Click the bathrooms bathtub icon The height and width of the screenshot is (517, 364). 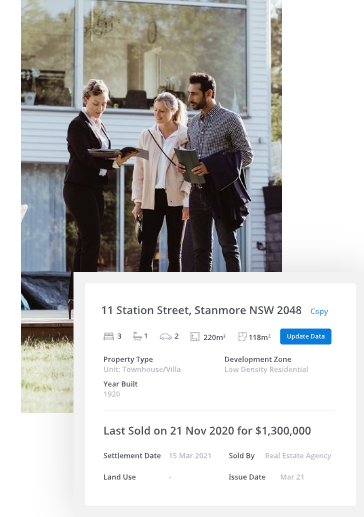(137, 336)
